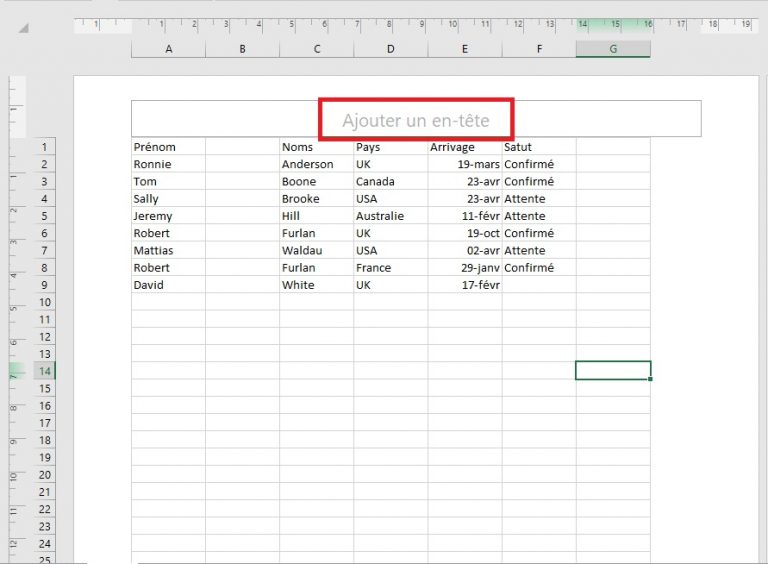768x564 pixels.
Task: Select the cell containing 'France'
Action: [391, 268]
